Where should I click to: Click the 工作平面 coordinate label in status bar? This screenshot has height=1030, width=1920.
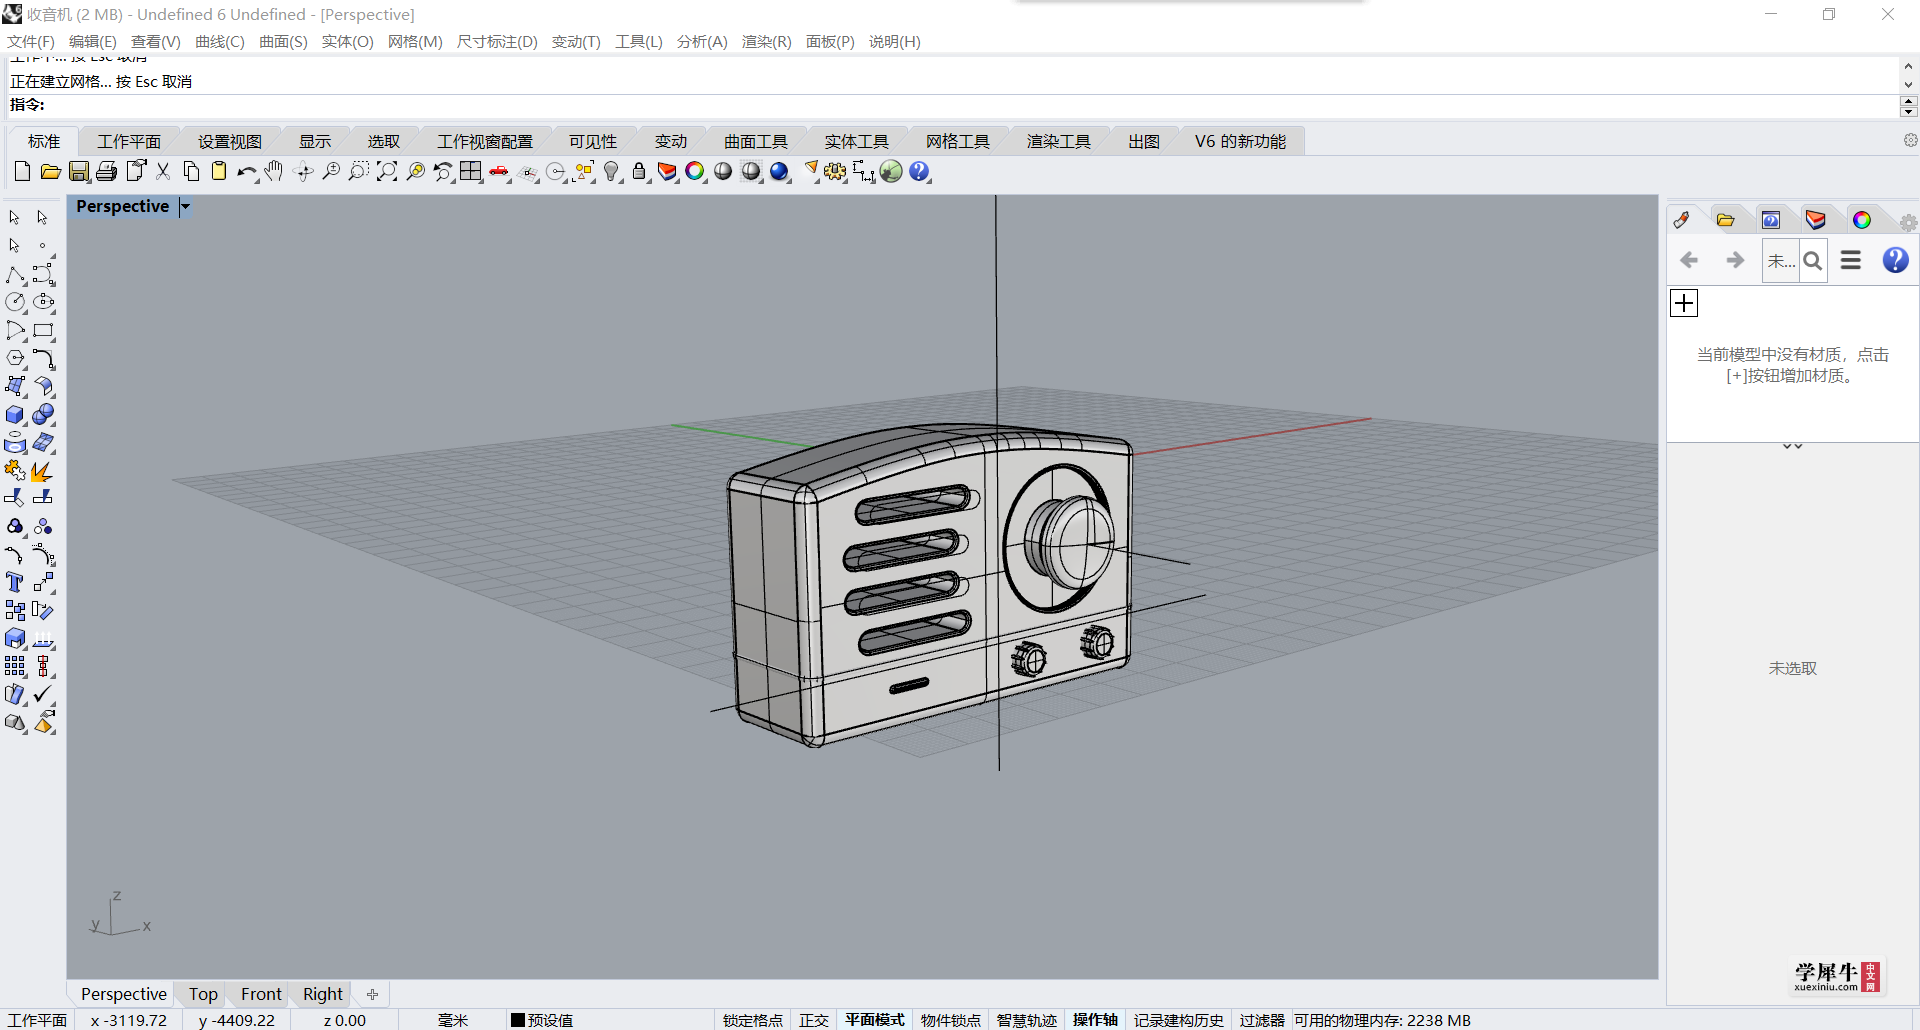click(37, 1020)
